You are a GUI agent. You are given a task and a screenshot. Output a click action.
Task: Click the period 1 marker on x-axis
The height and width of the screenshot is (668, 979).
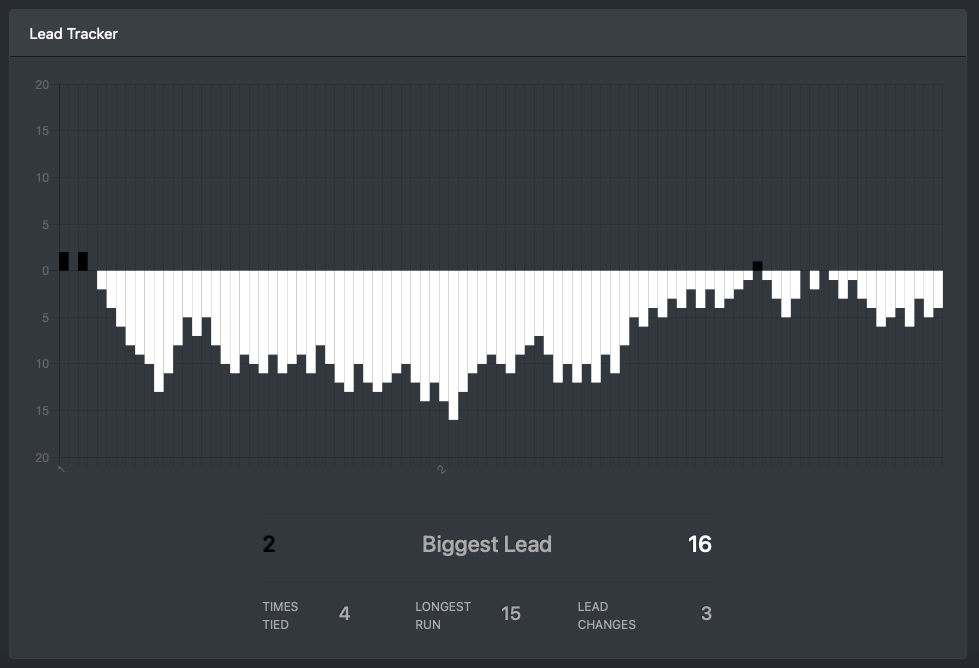pyautogui.click(x=61, y=469)
